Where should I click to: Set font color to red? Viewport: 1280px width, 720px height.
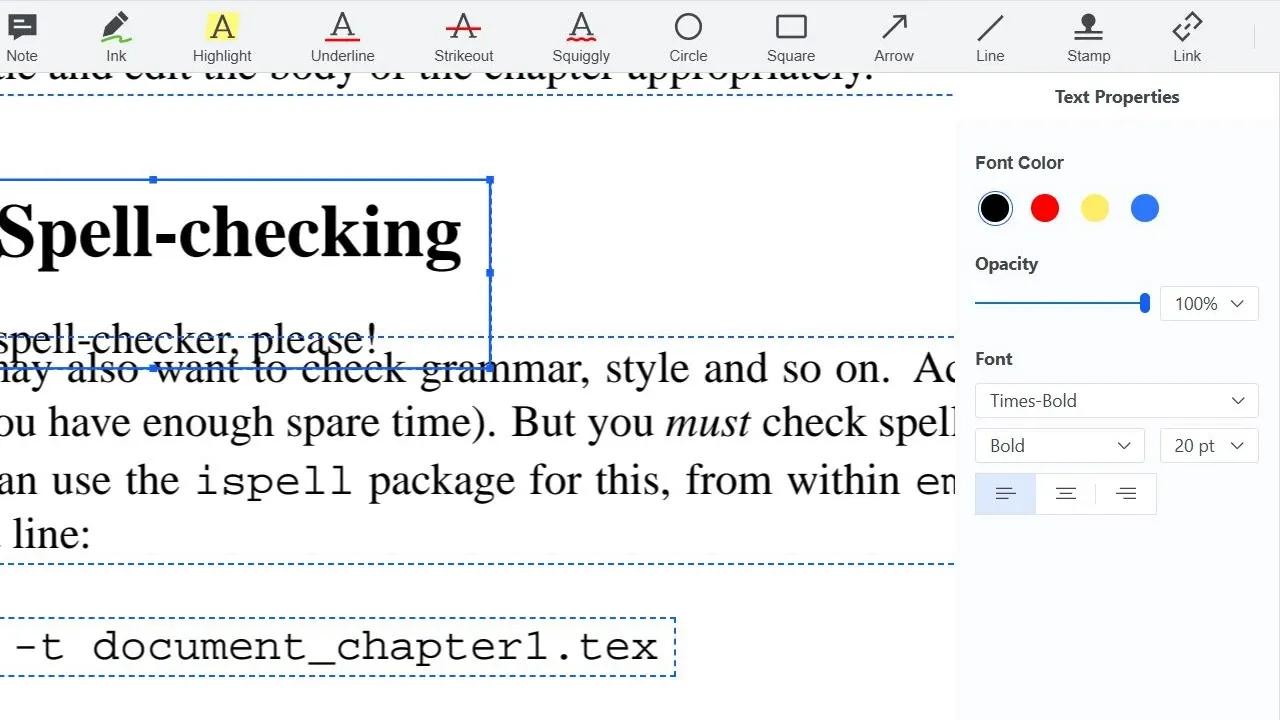pyautogui.click(x=1045, y=208)
